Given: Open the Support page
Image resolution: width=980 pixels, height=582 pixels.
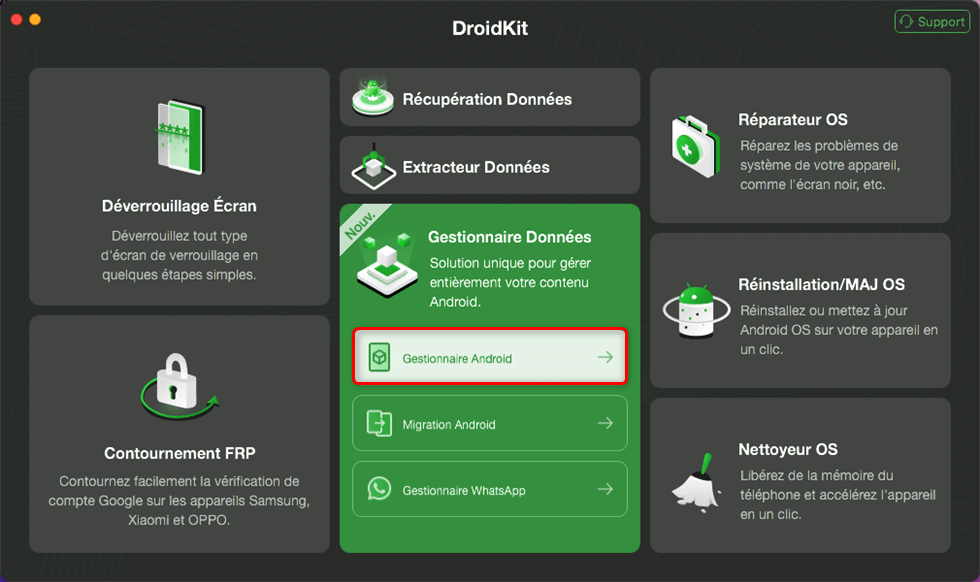Looking at the screenshot, I should coord(931,20).
